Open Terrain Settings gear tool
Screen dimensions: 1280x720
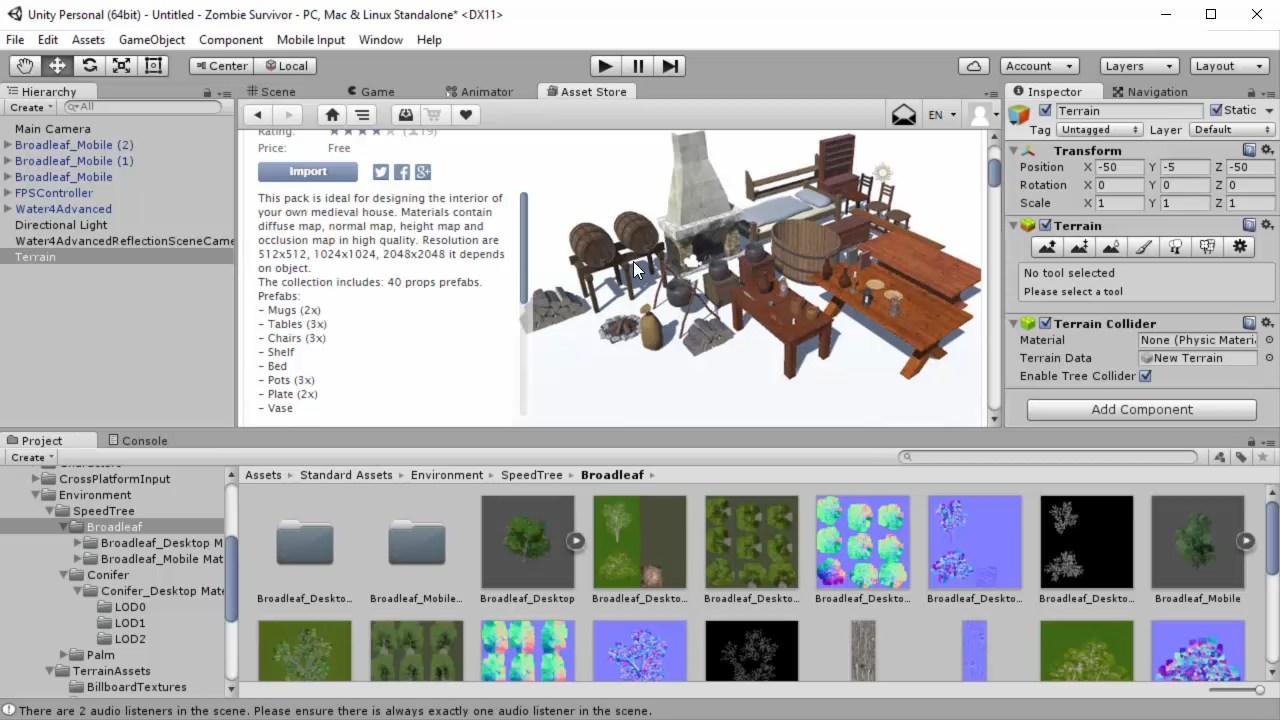click(1240, 247)
